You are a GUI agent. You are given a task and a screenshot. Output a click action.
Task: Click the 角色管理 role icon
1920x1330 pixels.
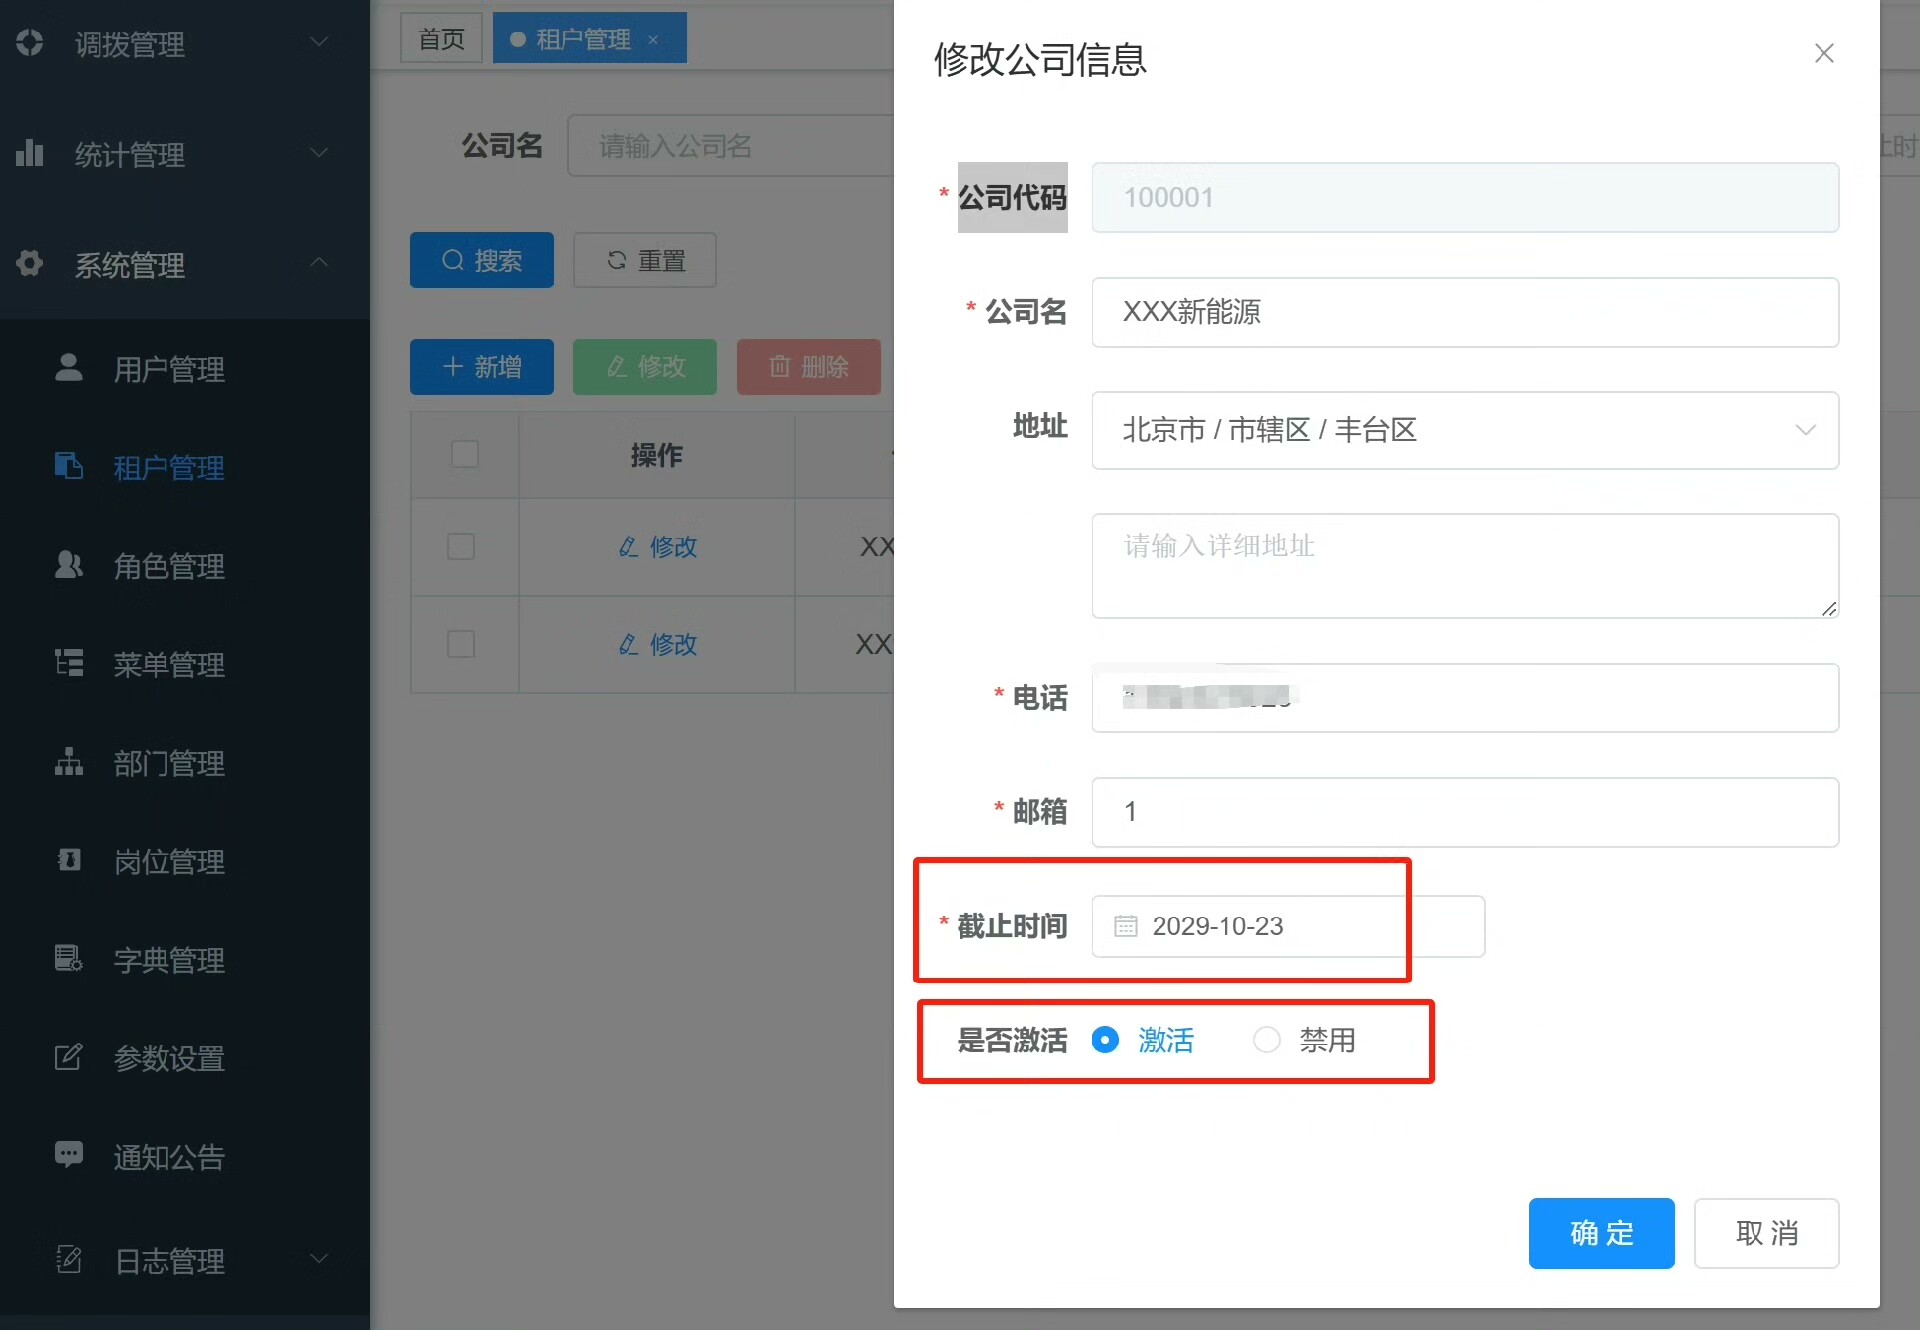pyautogui.click(x=68, y=565)
